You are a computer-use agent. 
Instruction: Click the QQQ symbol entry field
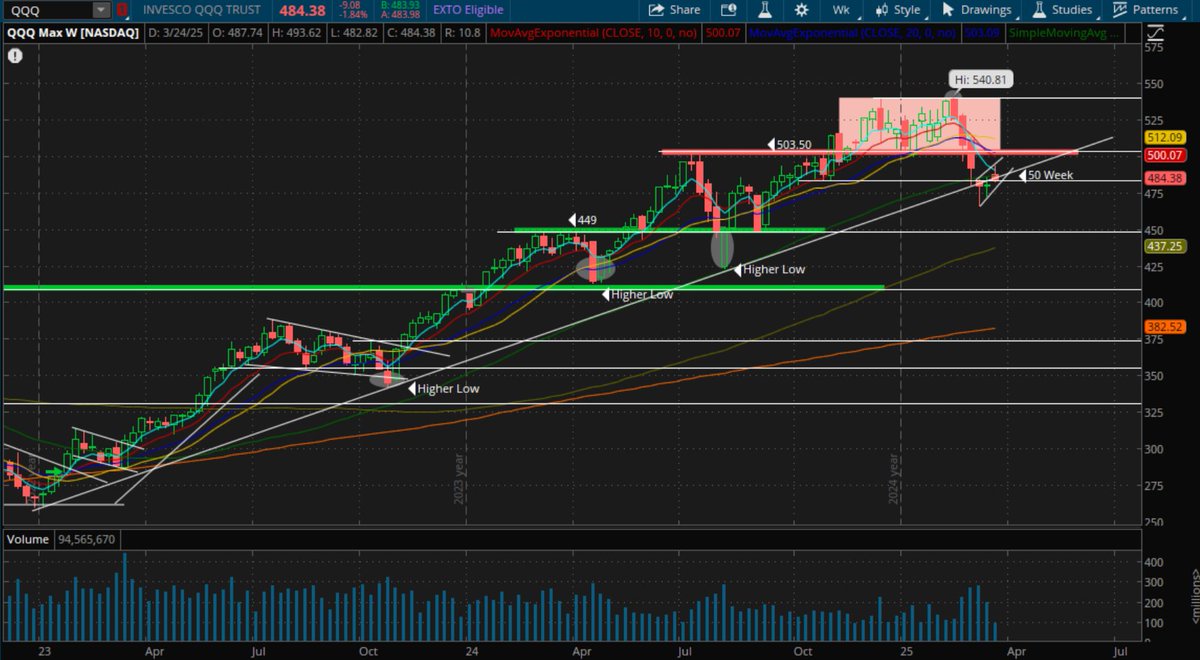point(48,10)
